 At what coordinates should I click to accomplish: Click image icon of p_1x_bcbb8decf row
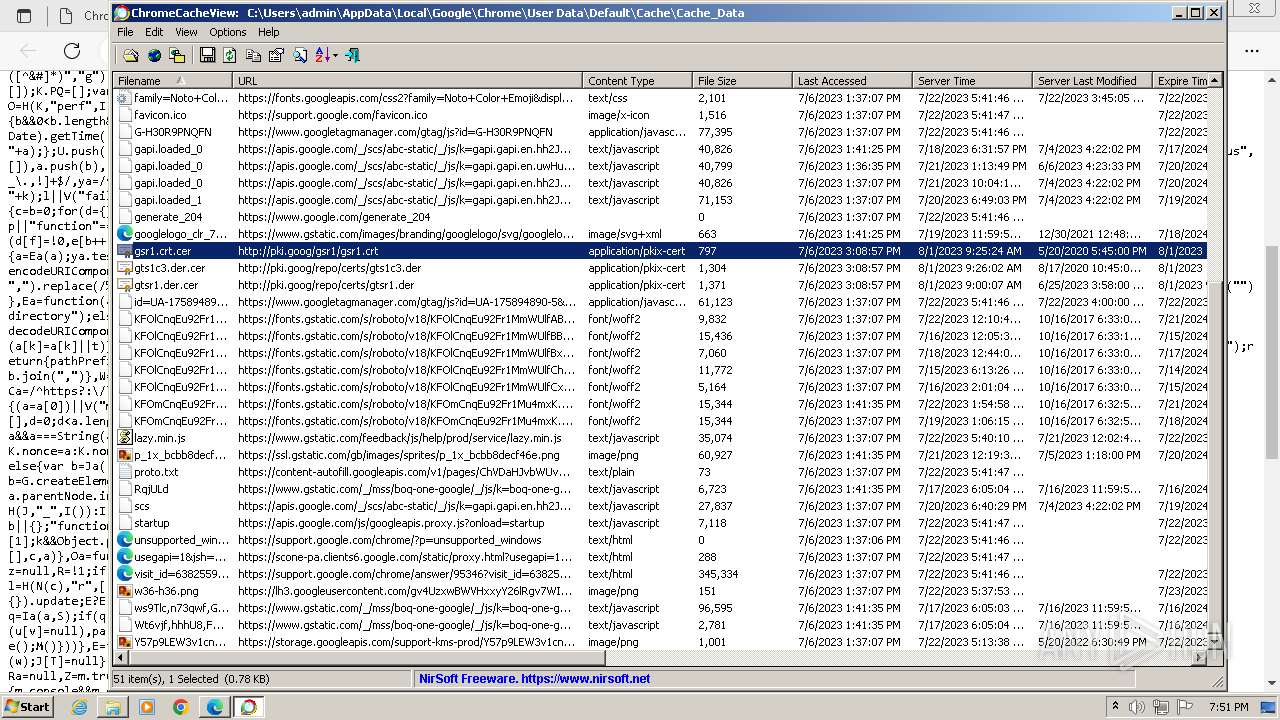(x=124, y=455)
